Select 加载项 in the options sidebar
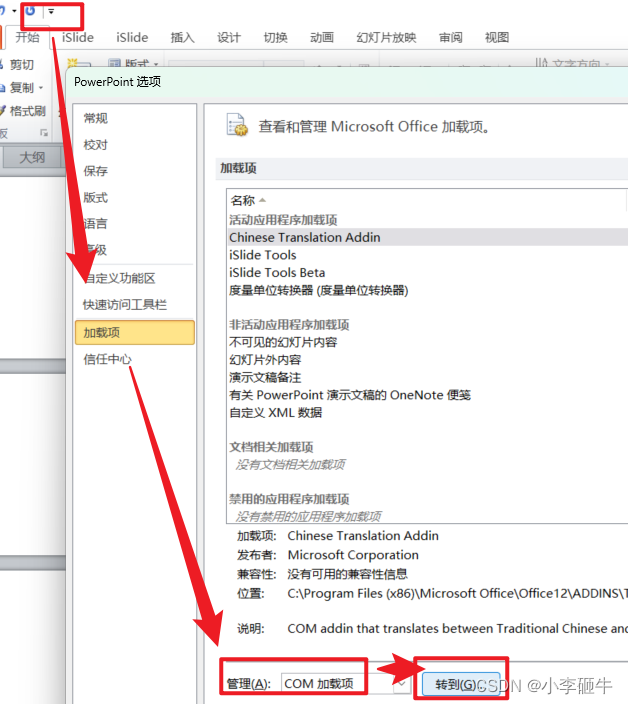 pyautogui.click(x=135, y=333)
